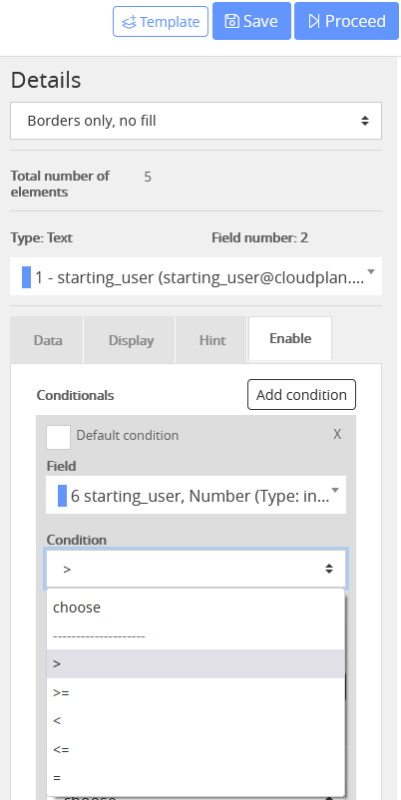Open the Hint tab

pyautogui.click(x=212, y=340)
